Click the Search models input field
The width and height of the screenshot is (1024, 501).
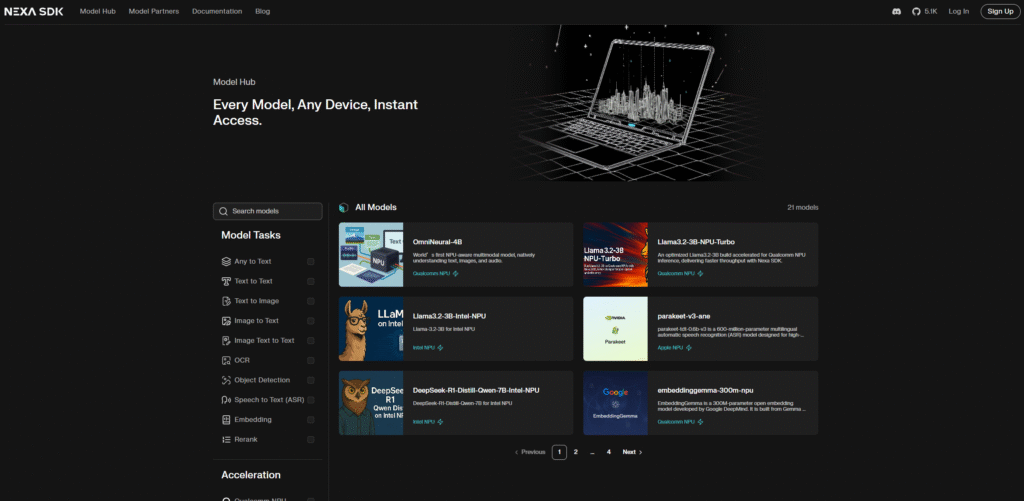(x=268, y=211)
